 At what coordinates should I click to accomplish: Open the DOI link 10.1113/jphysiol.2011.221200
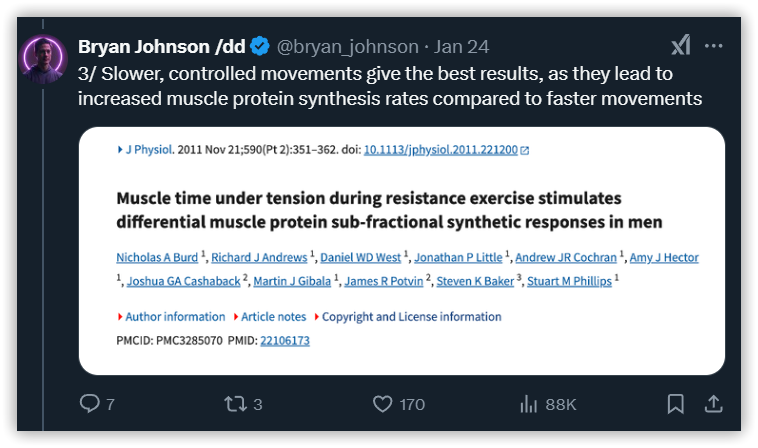440,150
